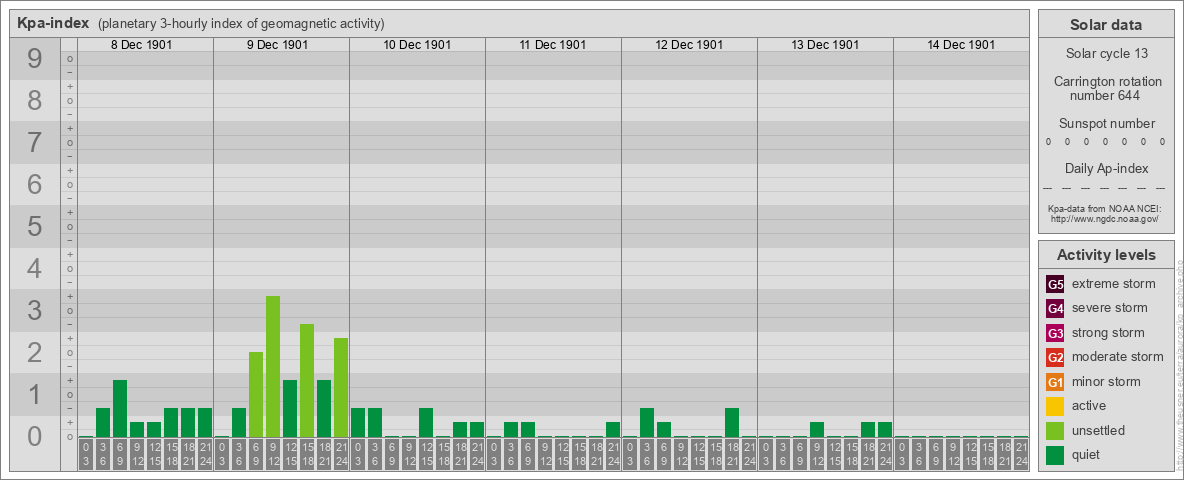Click the 9 Dec 21-24 hour unsettled bar
Image resolution: width=1184 pixels, height=480 pixels.
(x=341, y=387)
